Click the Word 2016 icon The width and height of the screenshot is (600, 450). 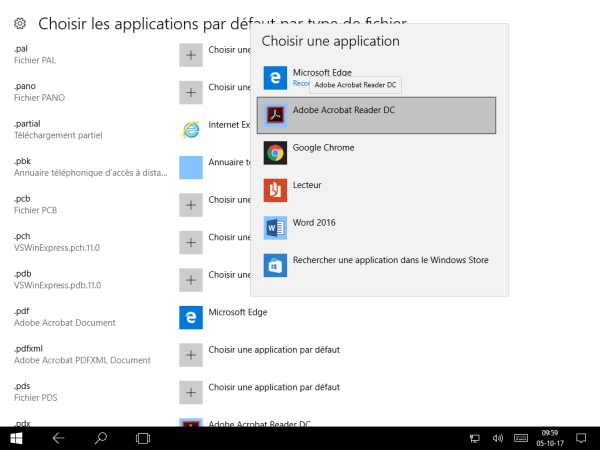point(275,228)
